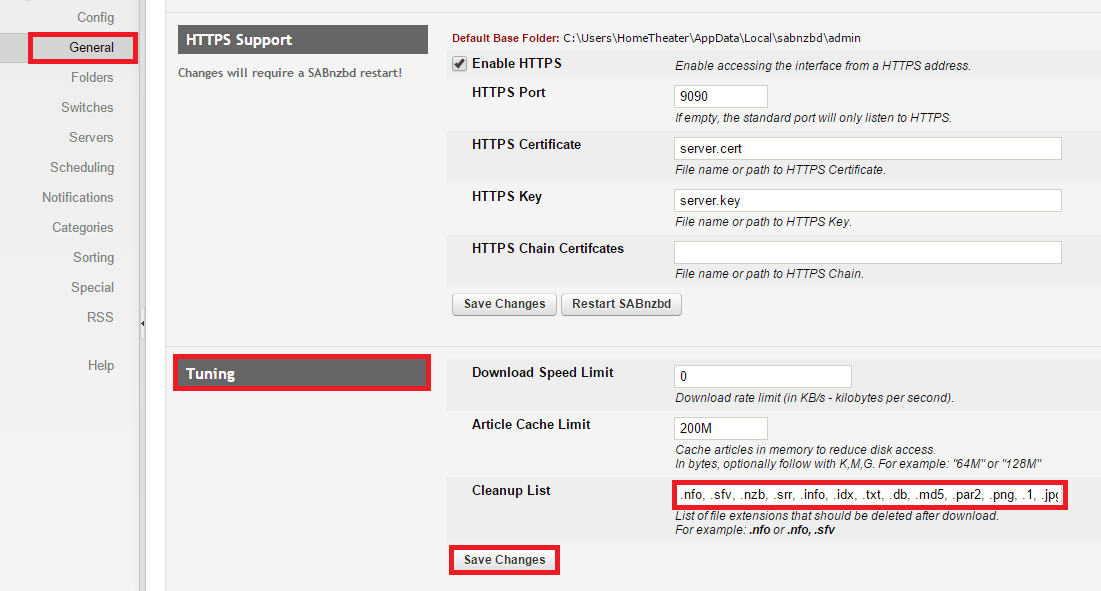This screenshot has height=591, width=1101.
Task: Open the Help link in sidebar
Action: (100, 366)
